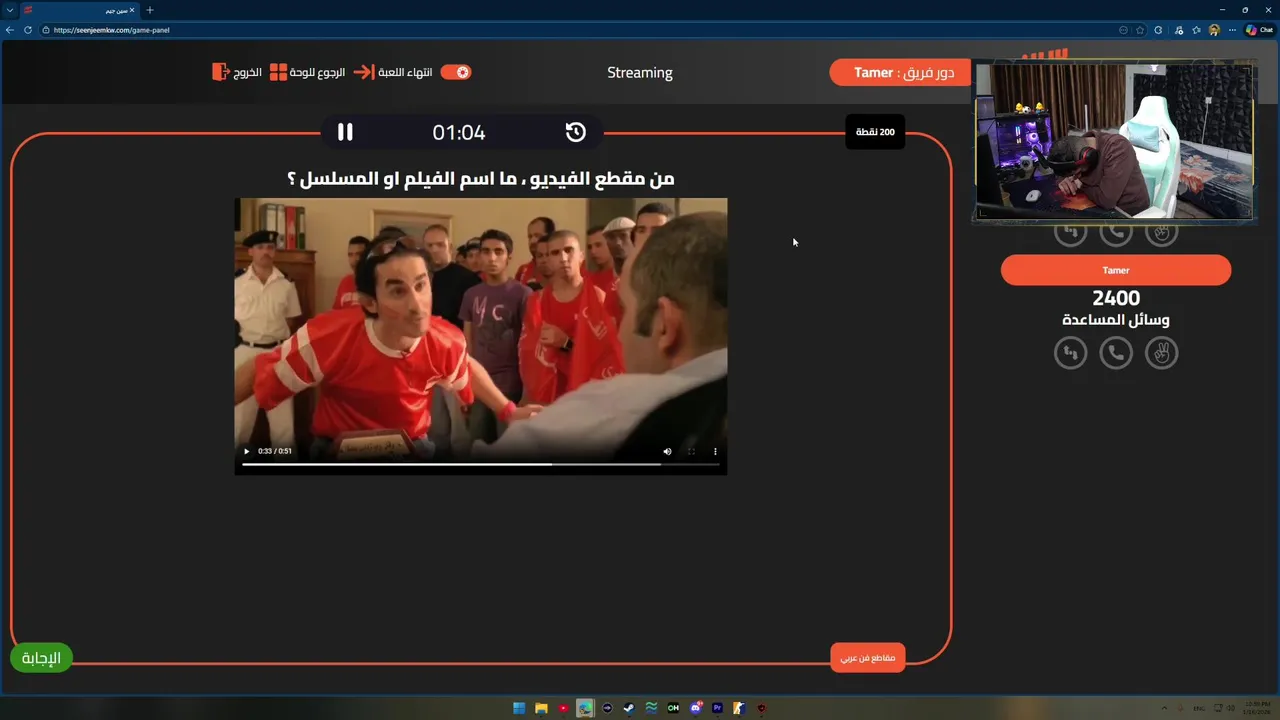Open the red shield app on taskbar
The width and height of the screenshot is (1280, 720).
point(761,708)
